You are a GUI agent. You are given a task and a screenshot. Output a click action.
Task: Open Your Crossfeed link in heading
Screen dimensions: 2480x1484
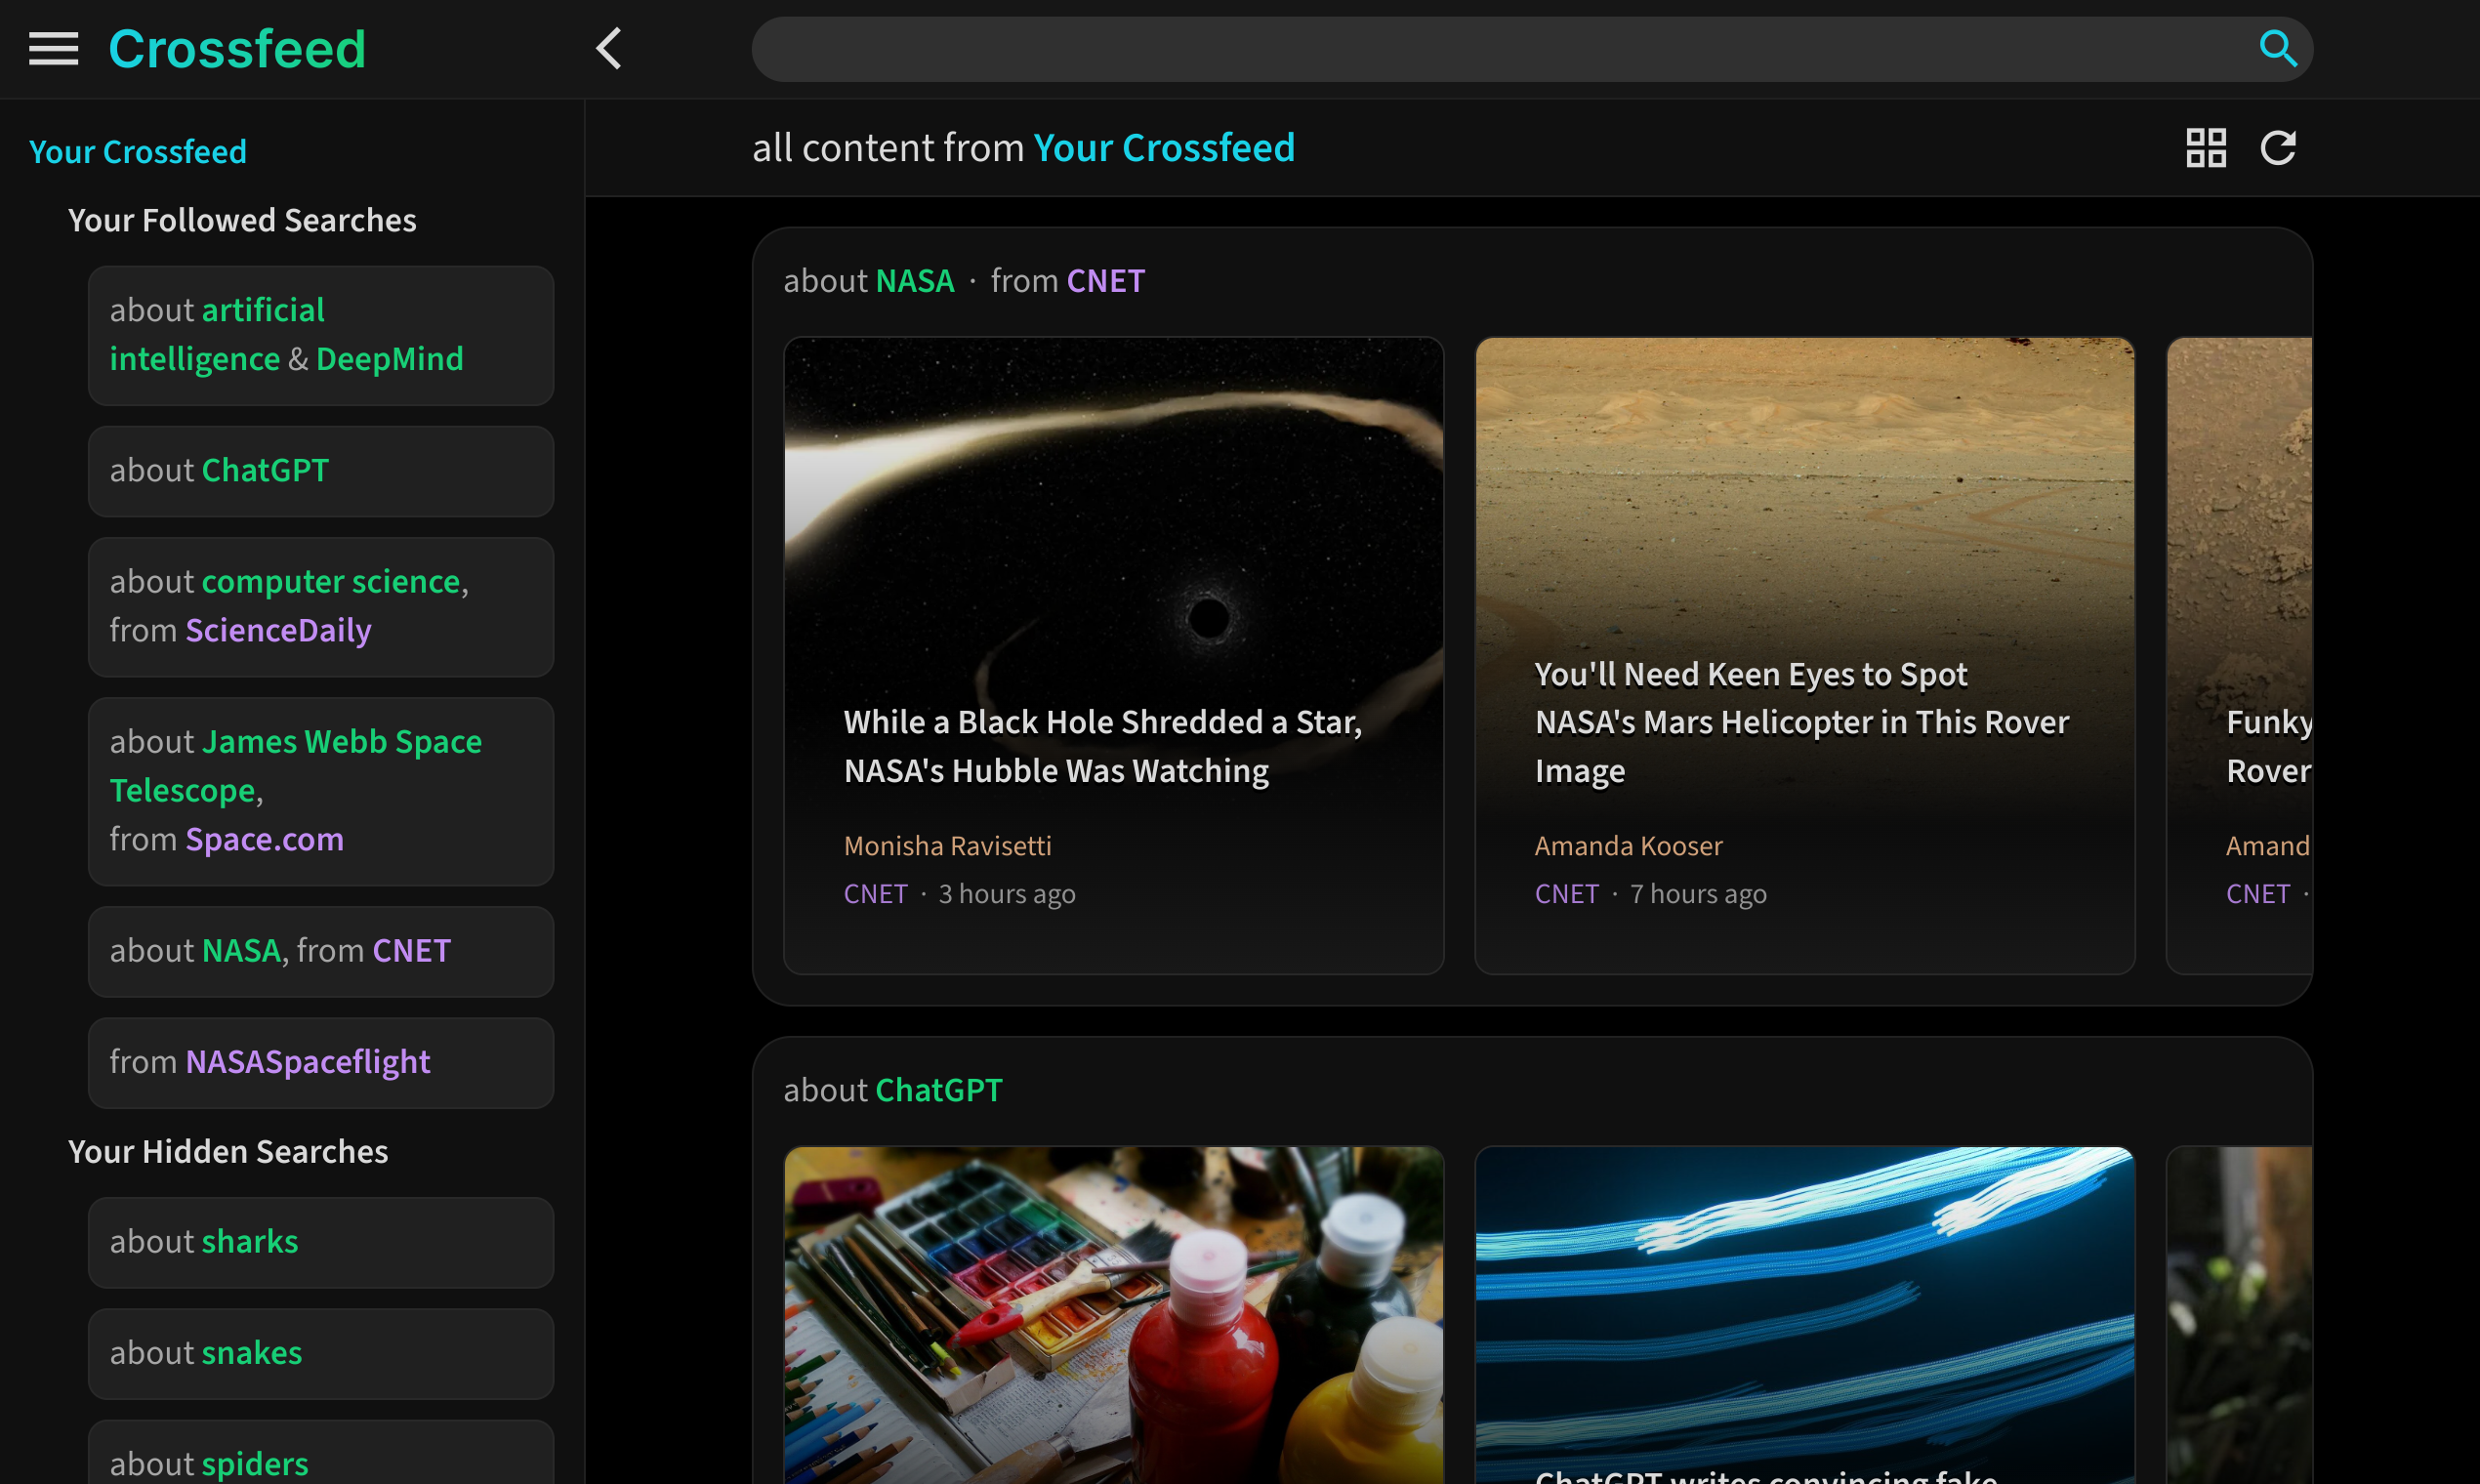coord(1164,147)
